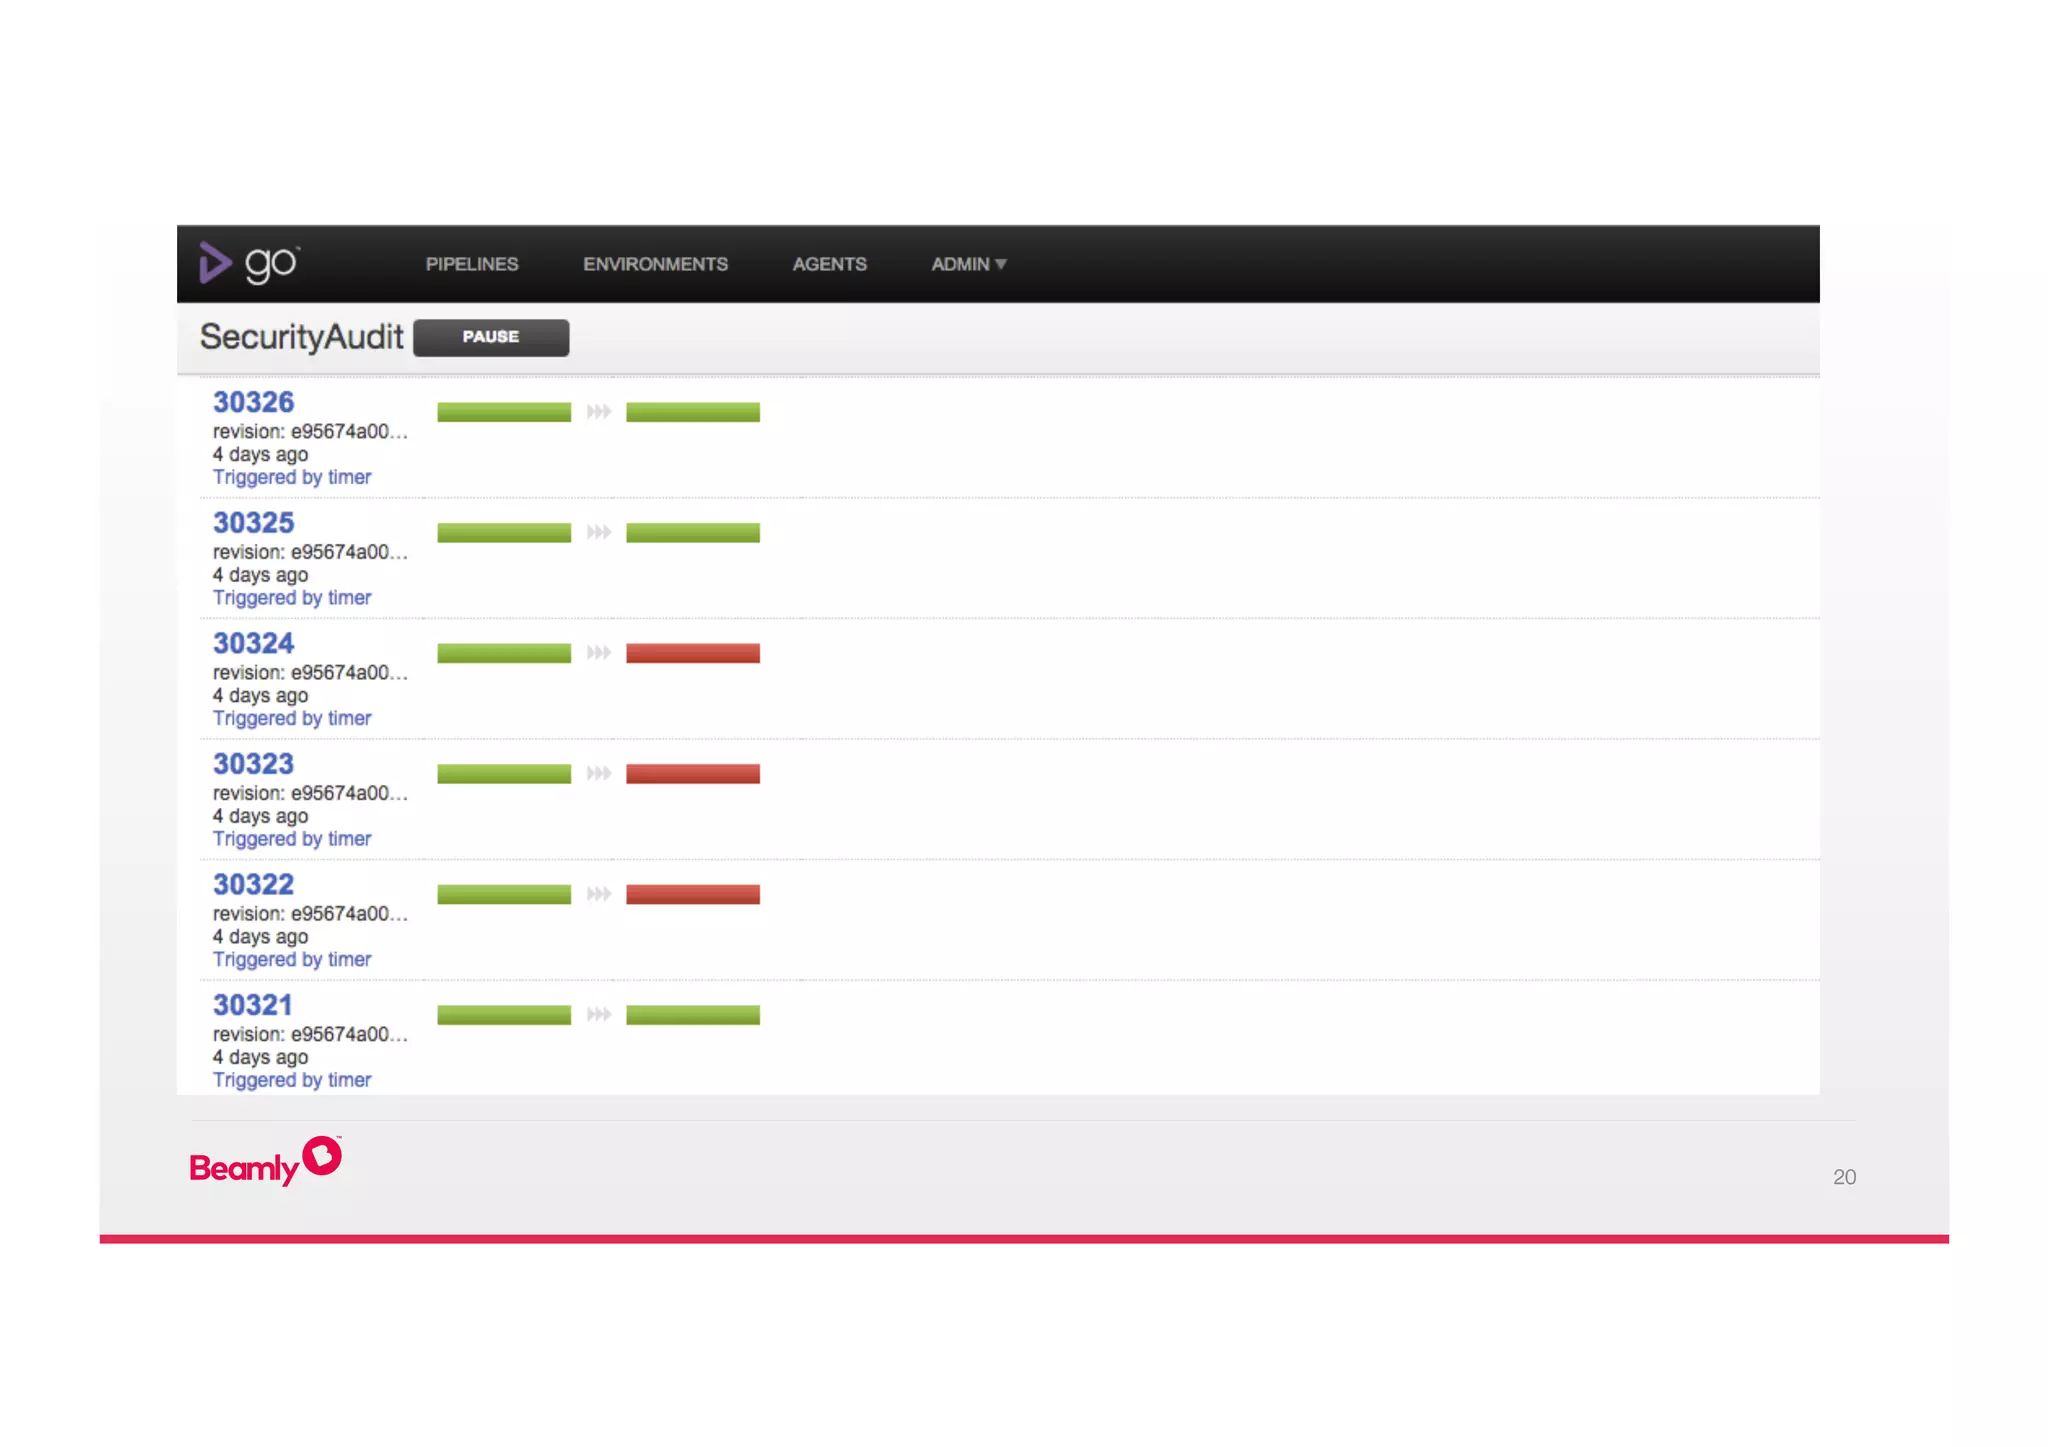Click first green stage bar of run 30326
Image resolution: width=2048 pixels, height=1447 pixels.
click(x=504, y=412)
